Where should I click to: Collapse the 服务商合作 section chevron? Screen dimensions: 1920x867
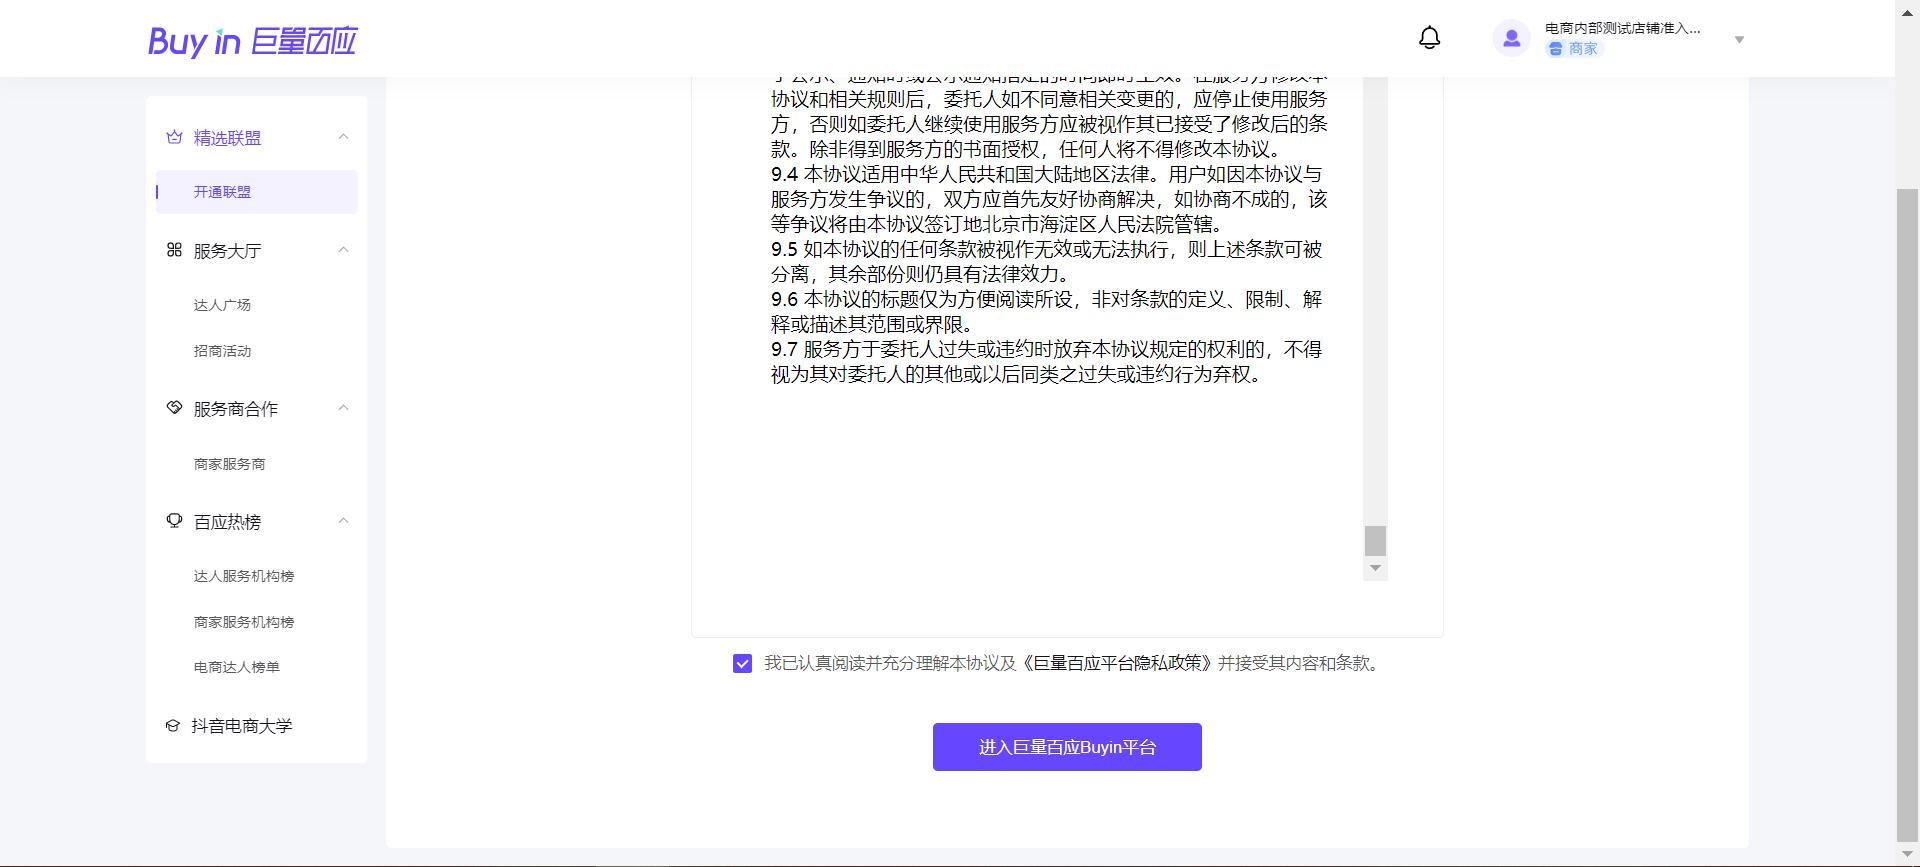[343, 408]
